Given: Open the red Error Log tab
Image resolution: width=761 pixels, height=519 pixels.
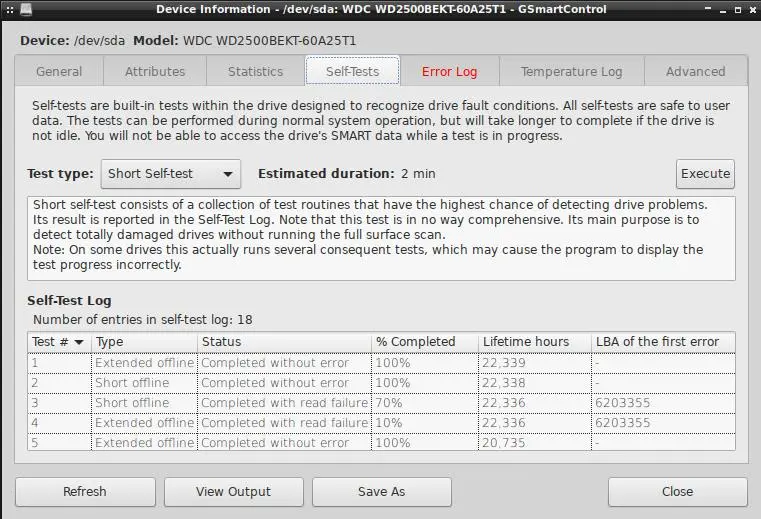Looking at the screenshot, I should [449, 71].
